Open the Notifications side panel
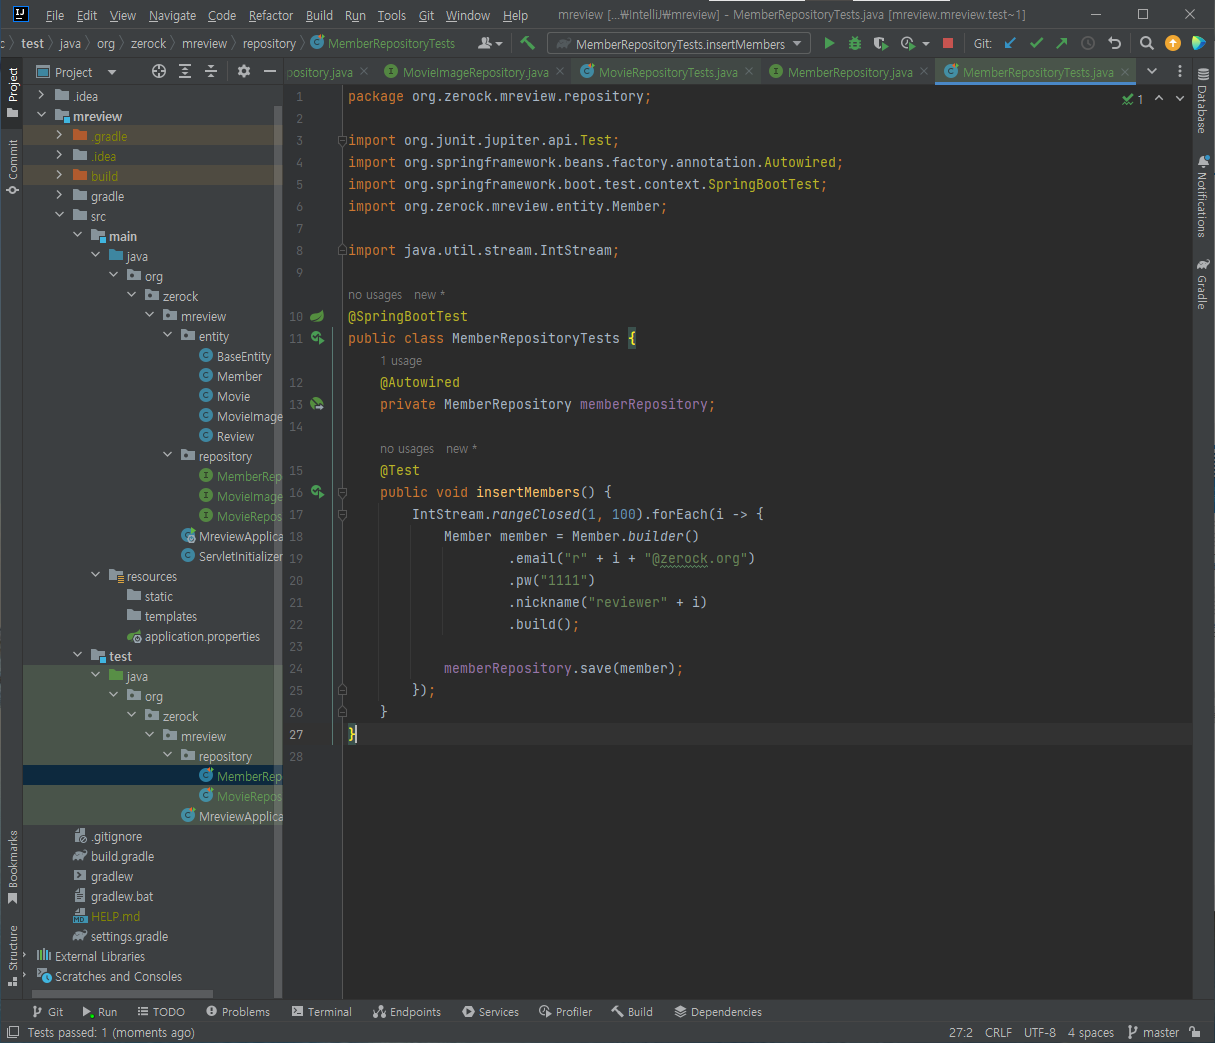The width and height of the screenshot is (1215, 1043). [x=1203, y=197]
